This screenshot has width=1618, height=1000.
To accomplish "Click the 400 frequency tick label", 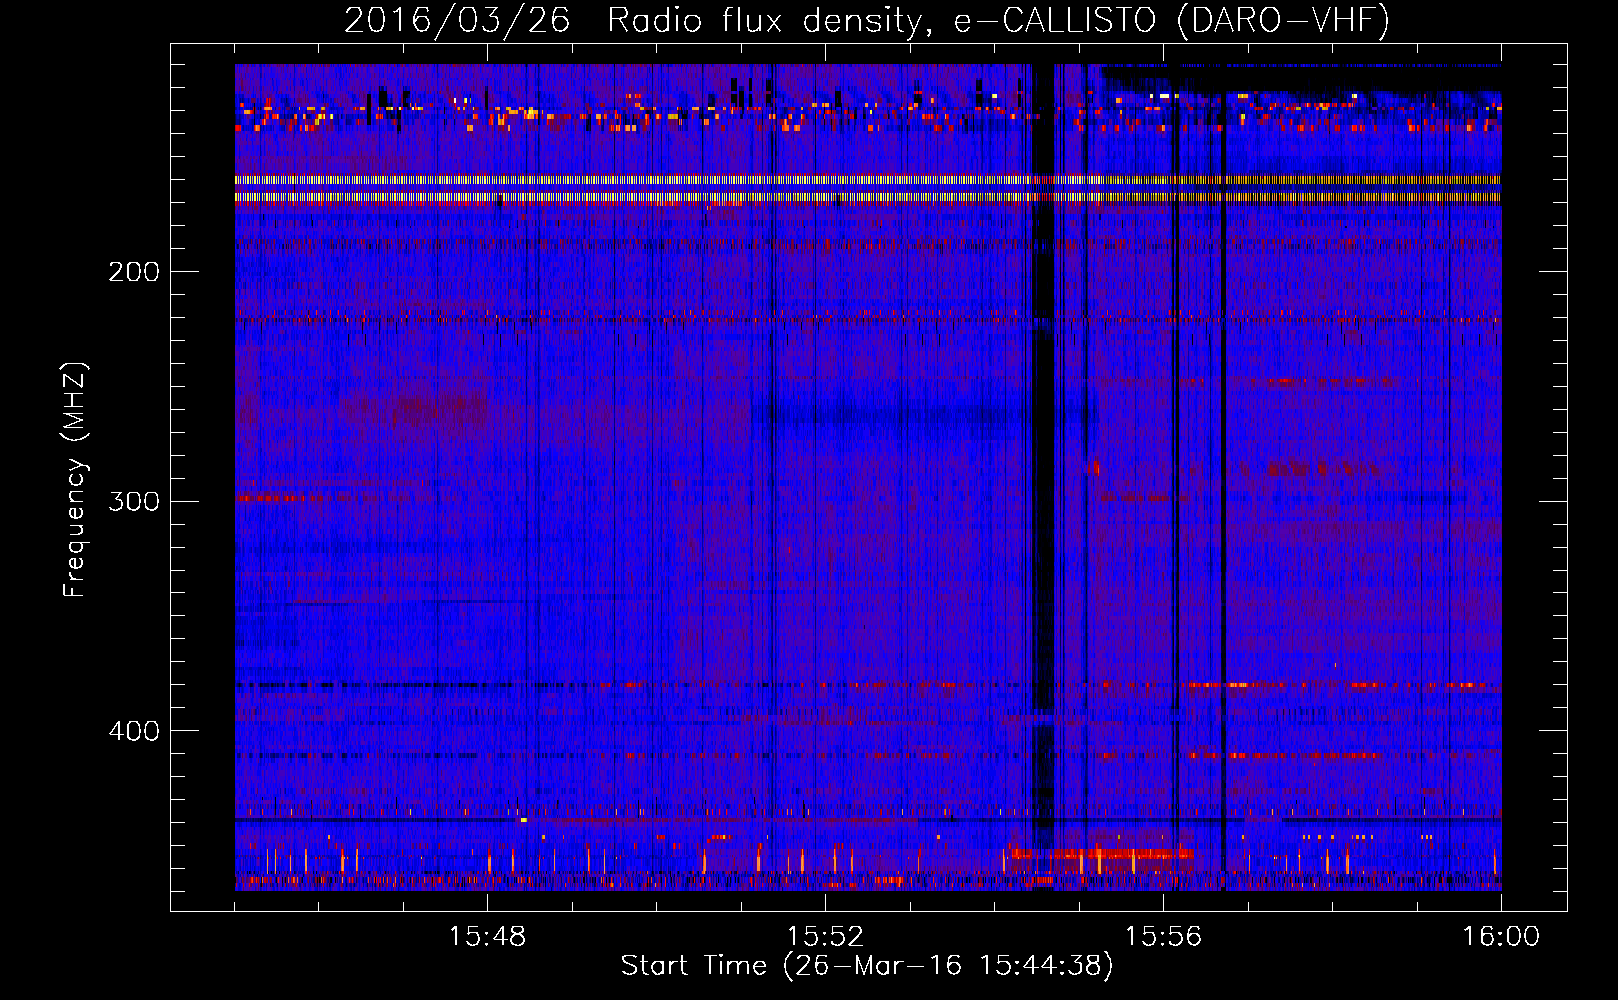I will click(x=134, y=732).
